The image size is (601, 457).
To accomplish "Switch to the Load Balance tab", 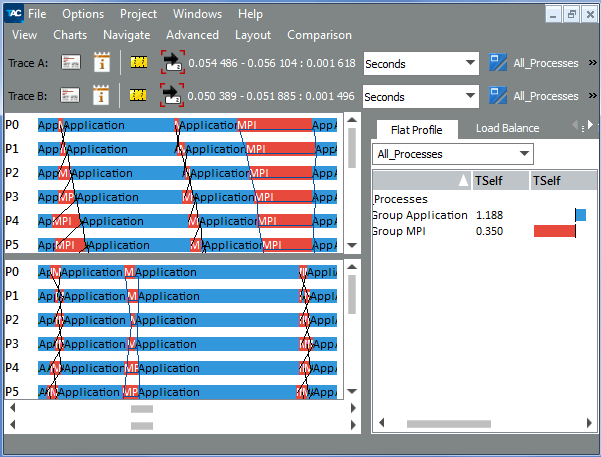I will tap(507, 128).
